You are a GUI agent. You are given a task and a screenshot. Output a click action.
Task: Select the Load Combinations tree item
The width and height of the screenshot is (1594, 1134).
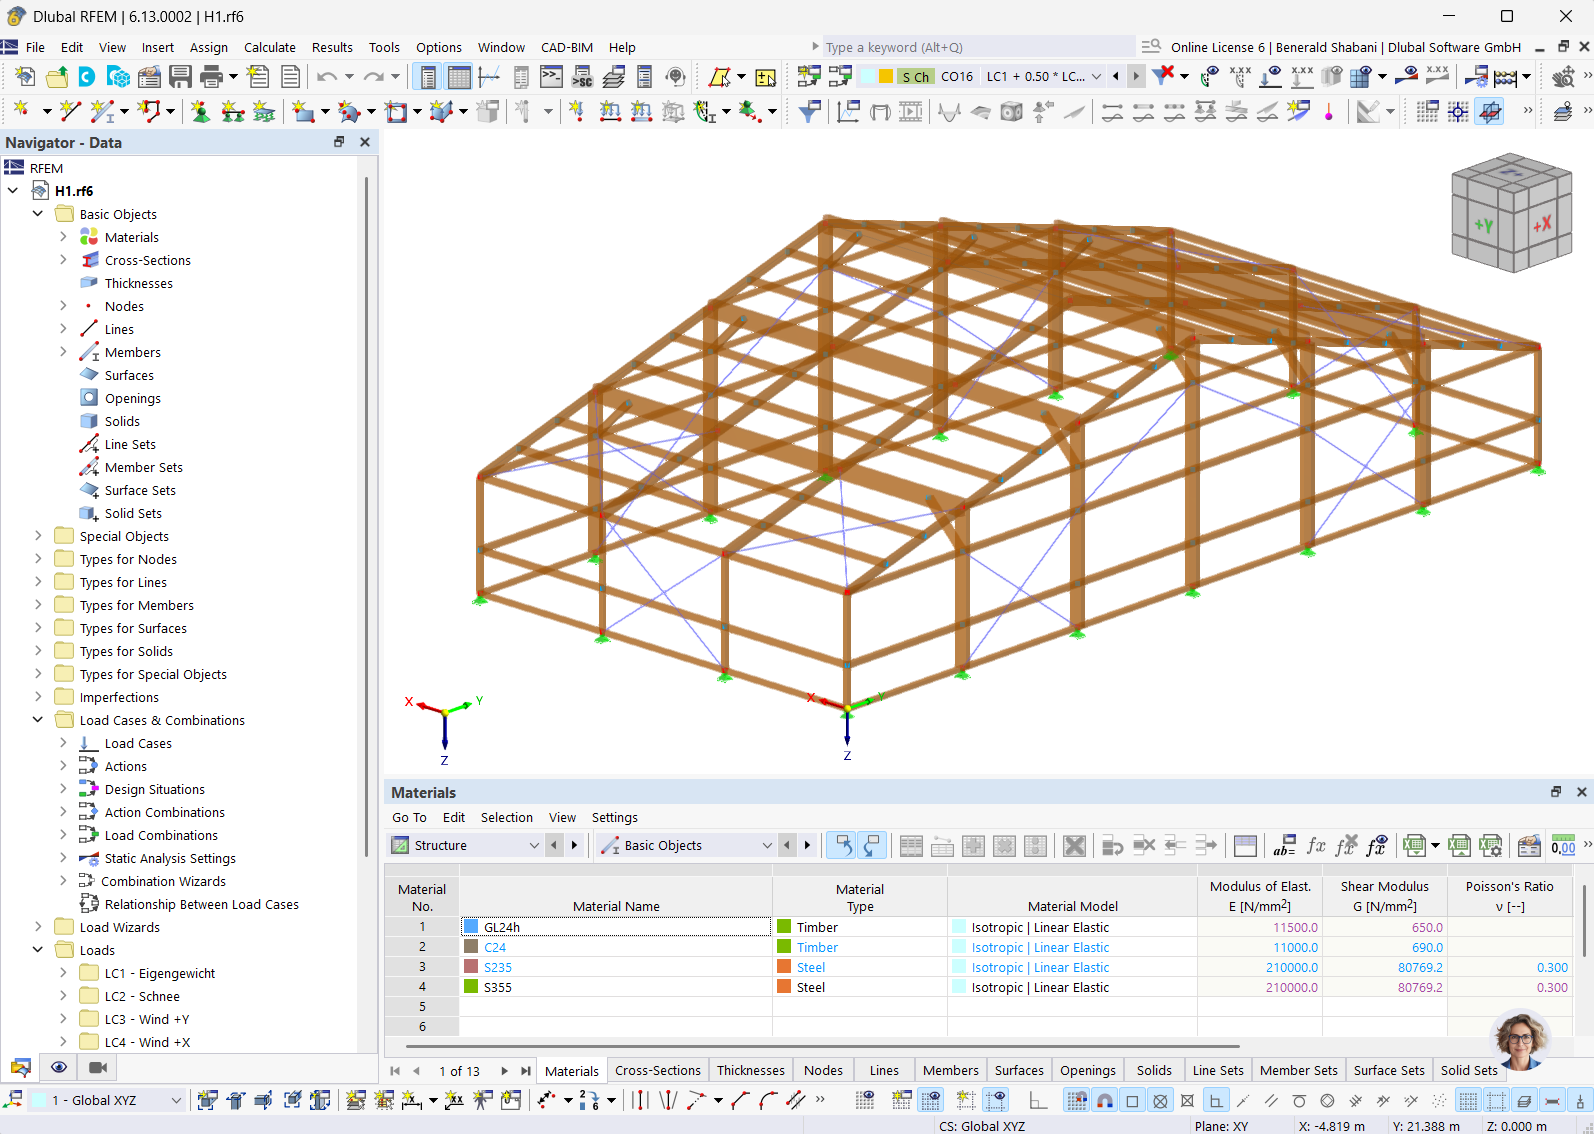[161, 835]
